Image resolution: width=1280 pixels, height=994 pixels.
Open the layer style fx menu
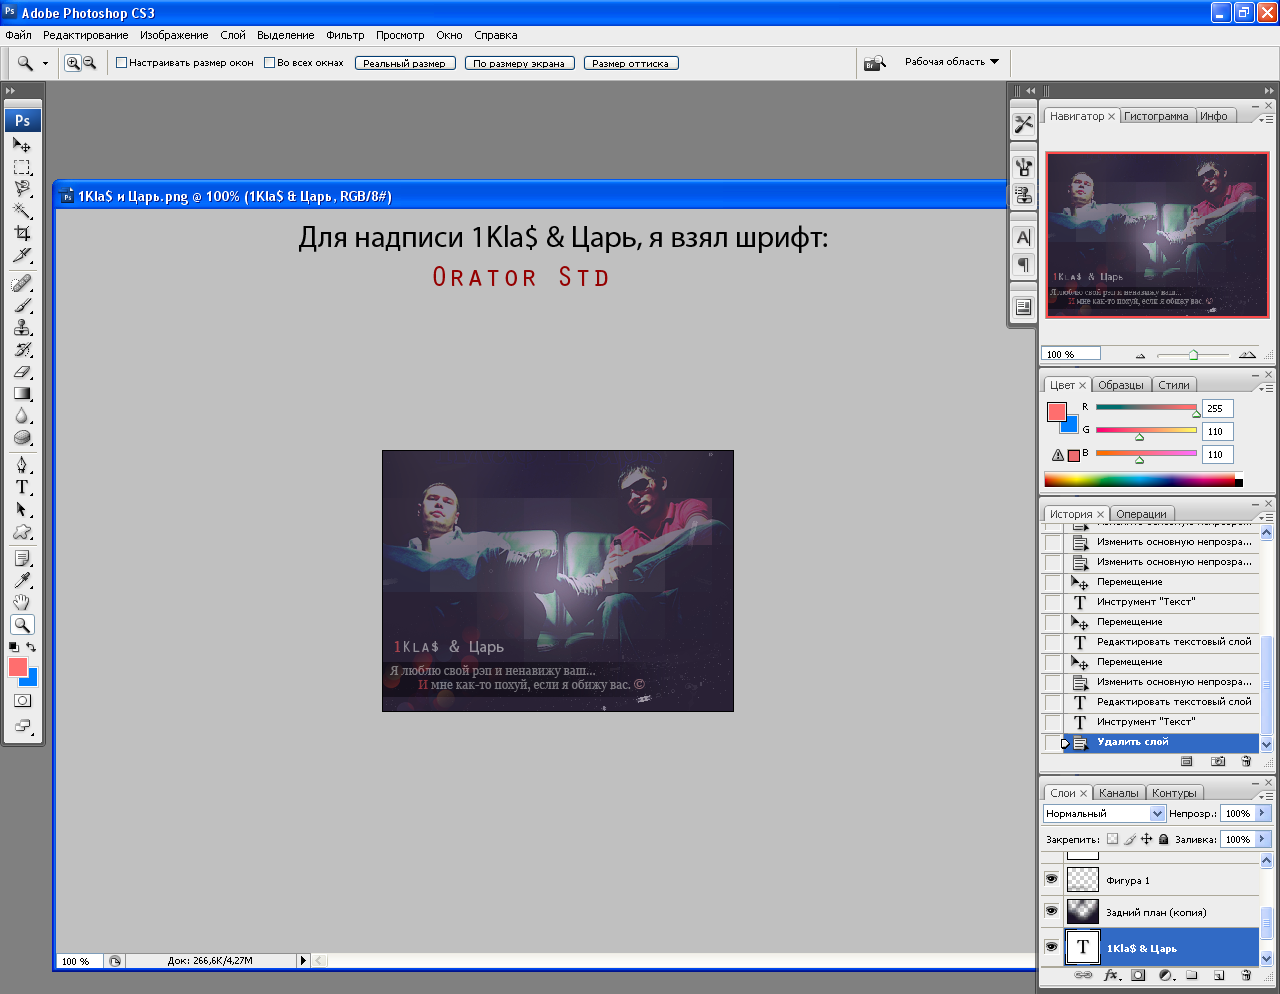click(x=1111, y=975)
